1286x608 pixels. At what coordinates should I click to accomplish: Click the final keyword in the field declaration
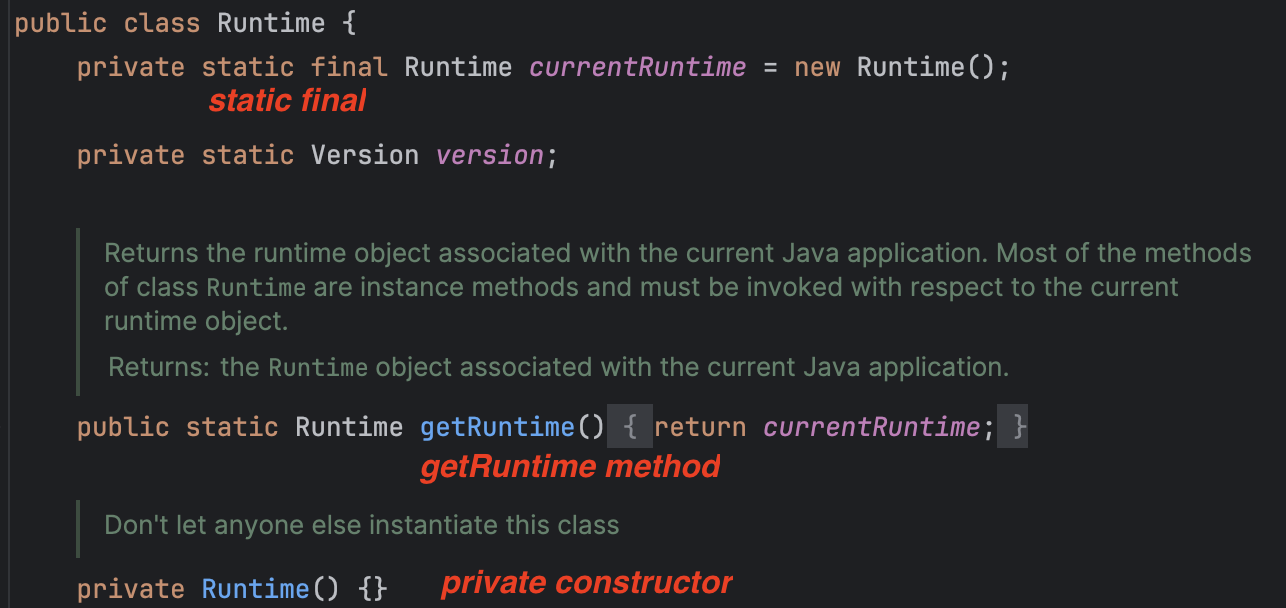tap(349, 68)
